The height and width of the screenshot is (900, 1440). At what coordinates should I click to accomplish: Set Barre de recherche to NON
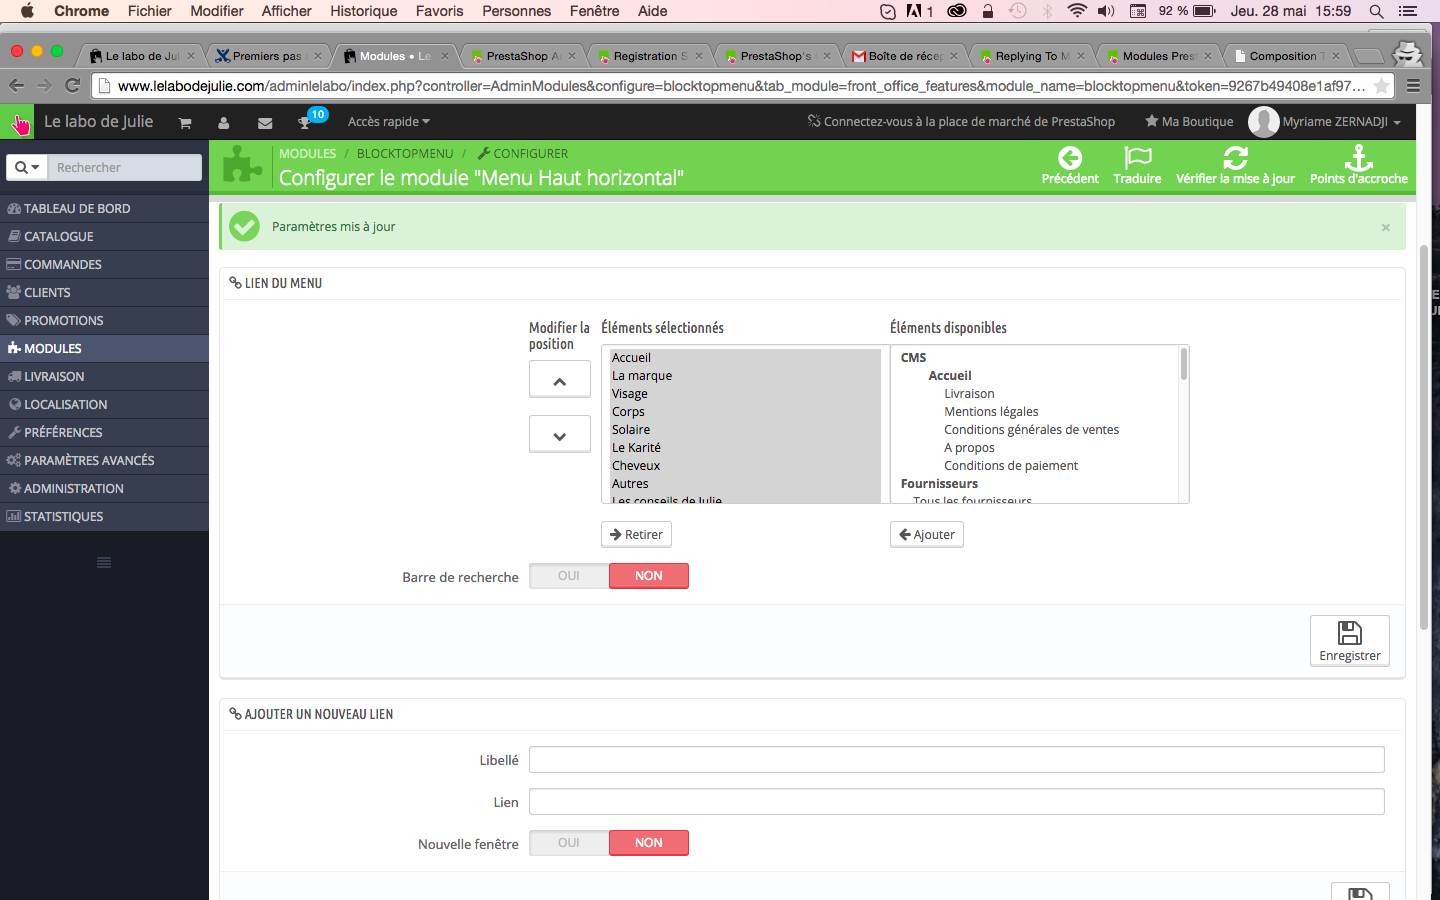click(649, 576)
